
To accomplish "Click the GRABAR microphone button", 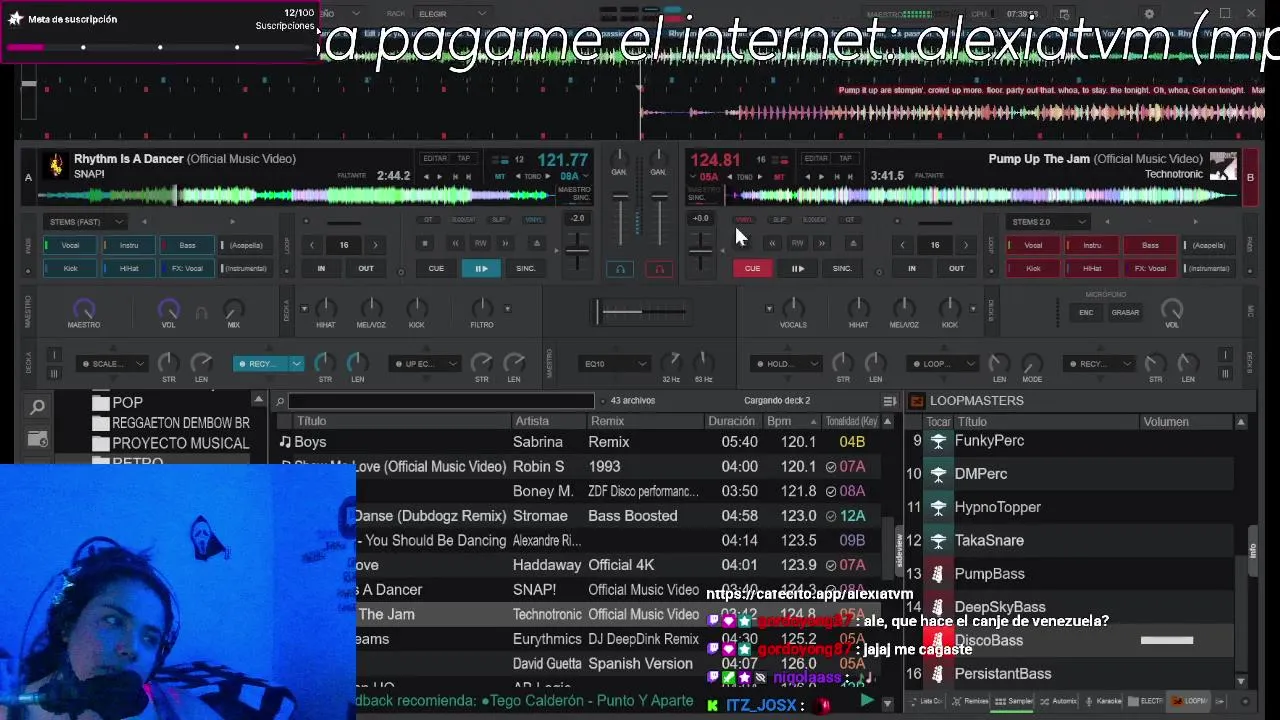I will 1125,312.
